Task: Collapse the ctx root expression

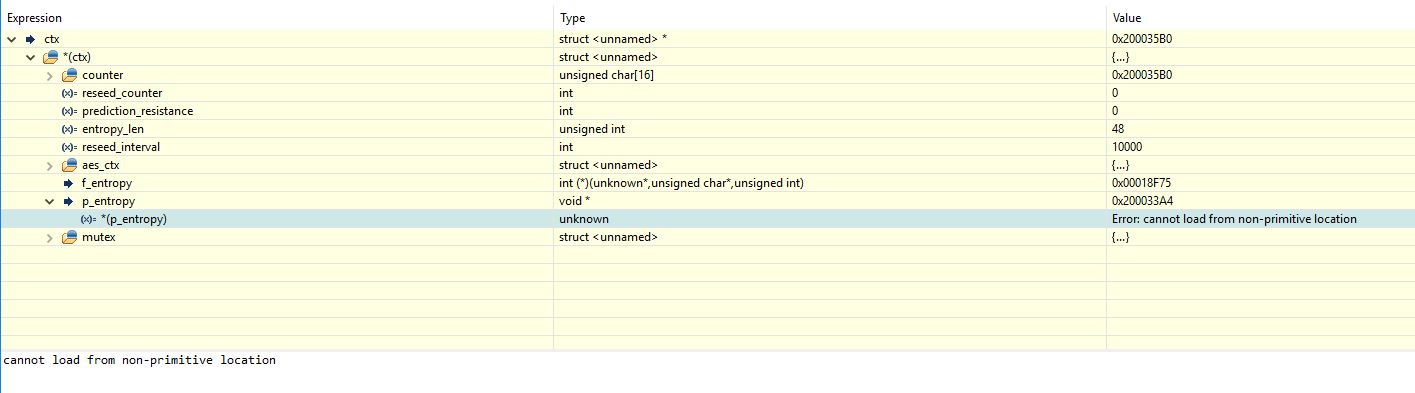Action: (11, 39)
